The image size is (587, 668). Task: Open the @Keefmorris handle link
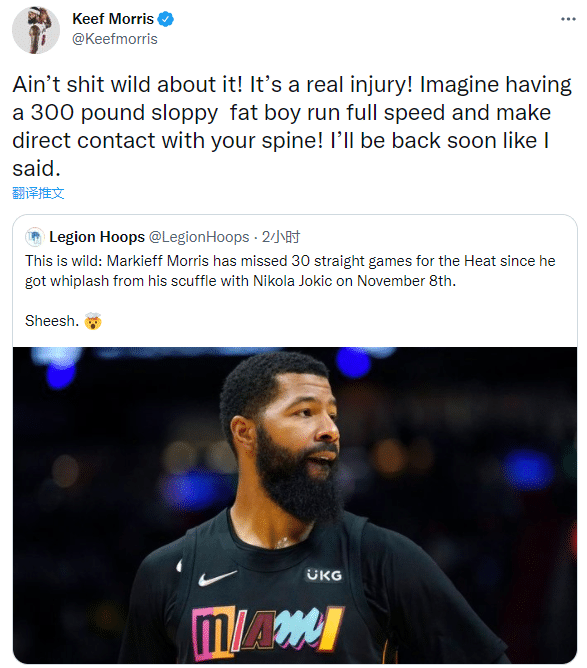click(115, 39)
